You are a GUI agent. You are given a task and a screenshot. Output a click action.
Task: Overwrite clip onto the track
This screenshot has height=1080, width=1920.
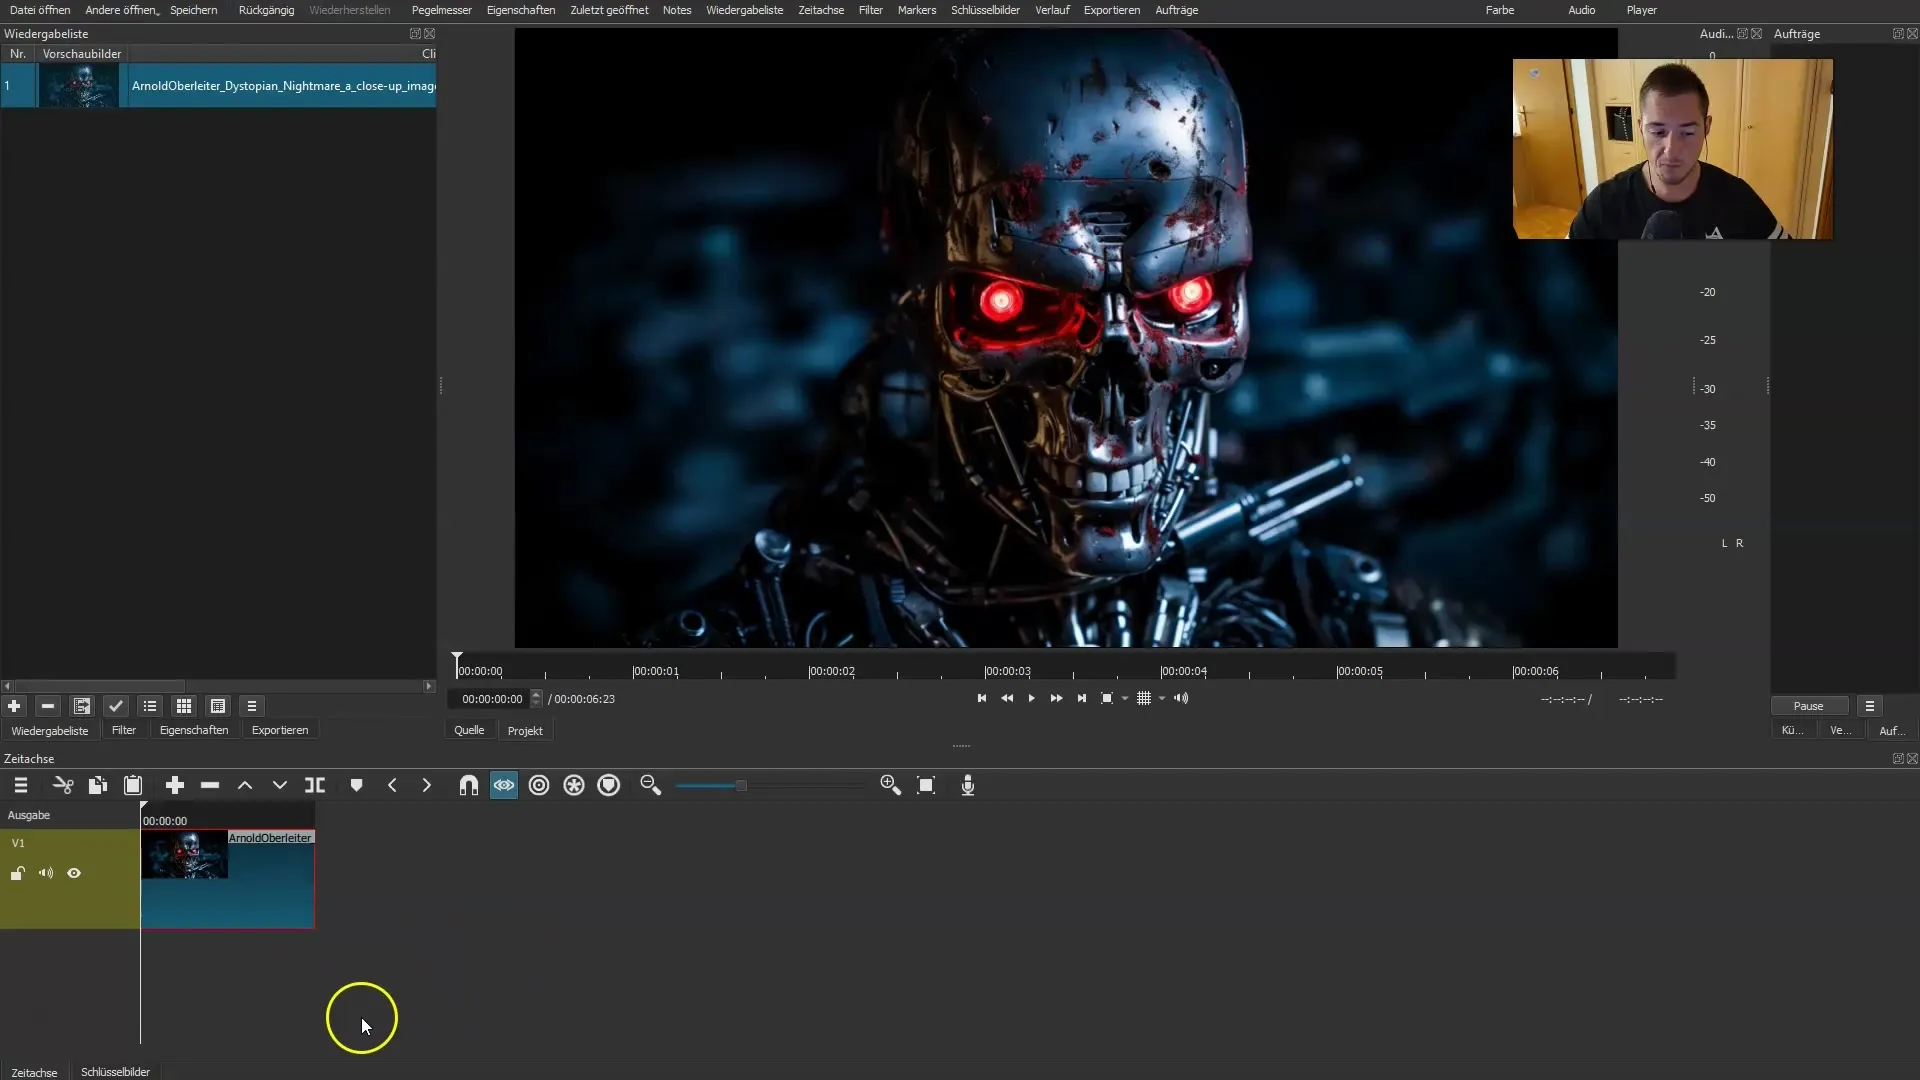280,786
